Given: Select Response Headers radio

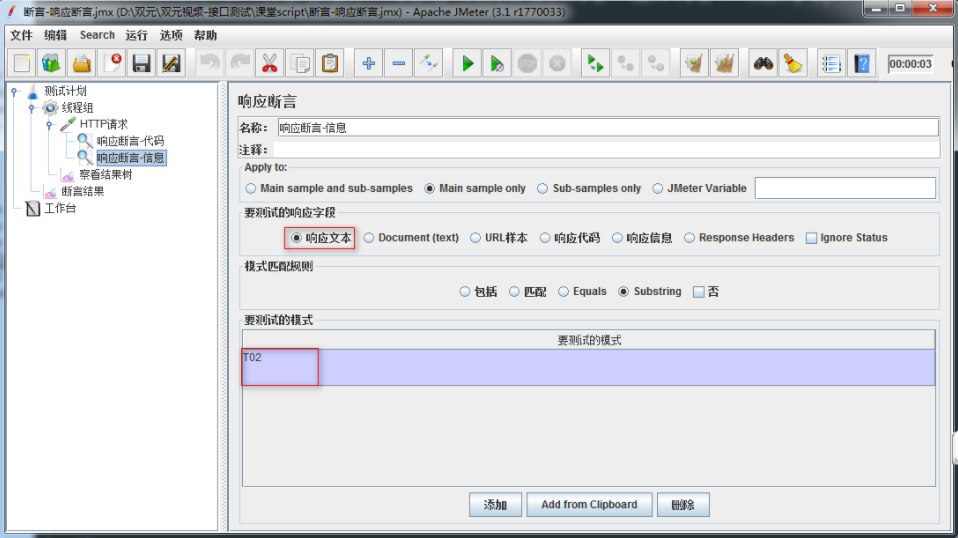Looking at the screenshot, I should click(690, 238).
